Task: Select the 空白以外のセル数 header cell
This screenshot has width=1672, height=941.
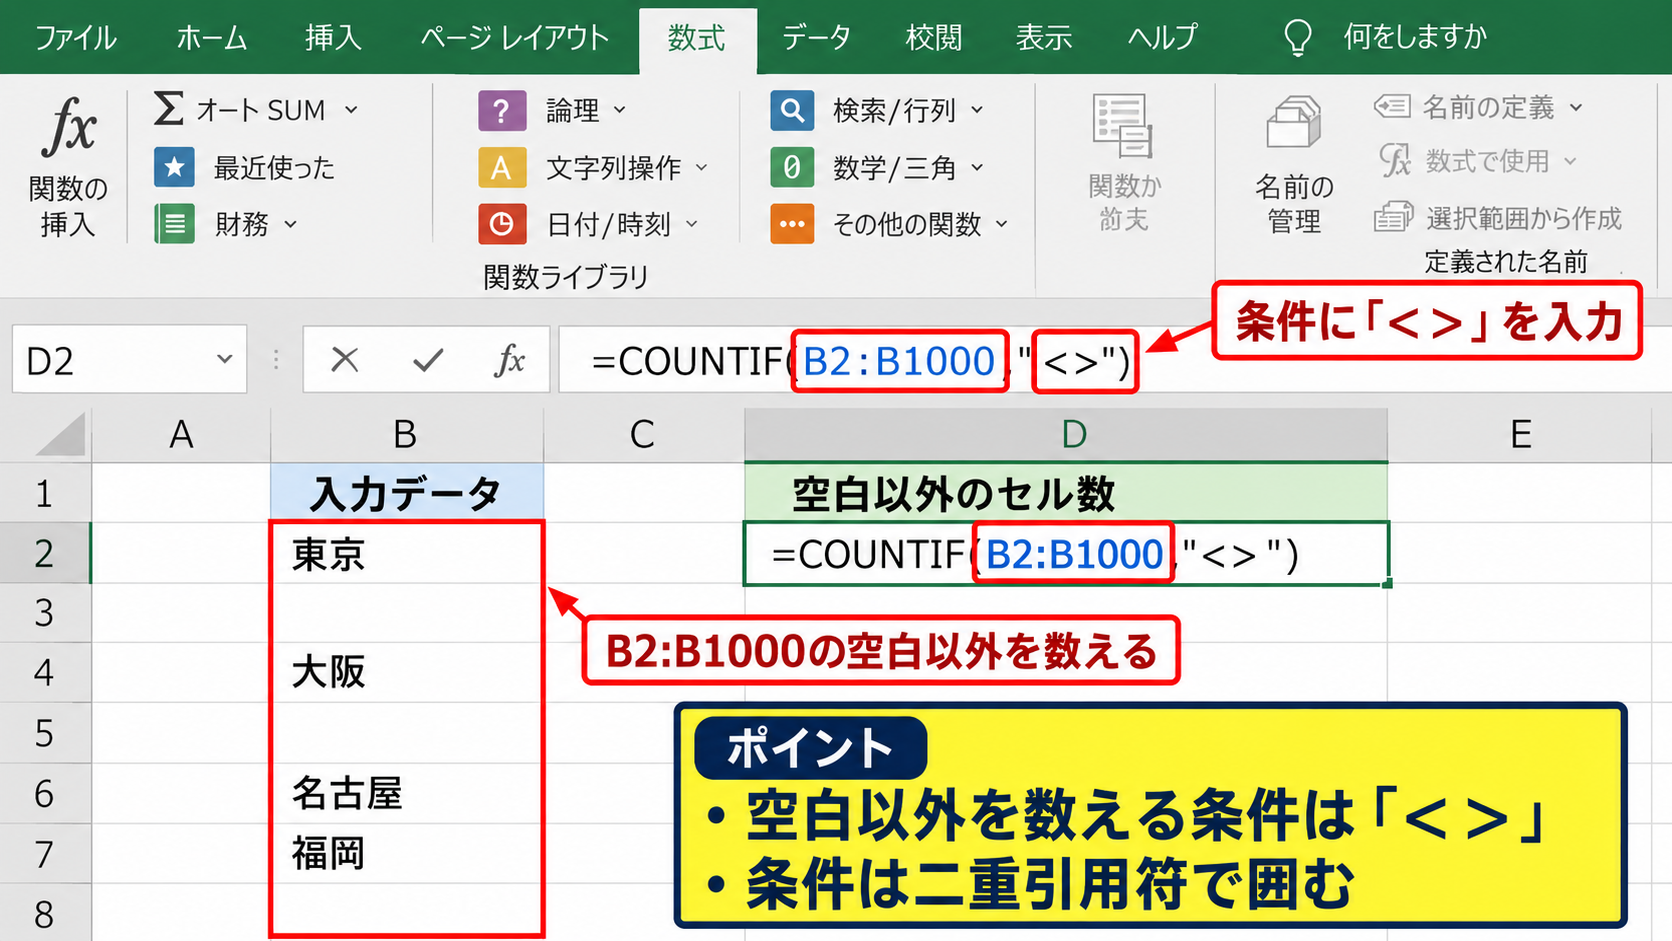Action: click(1066, 493)
